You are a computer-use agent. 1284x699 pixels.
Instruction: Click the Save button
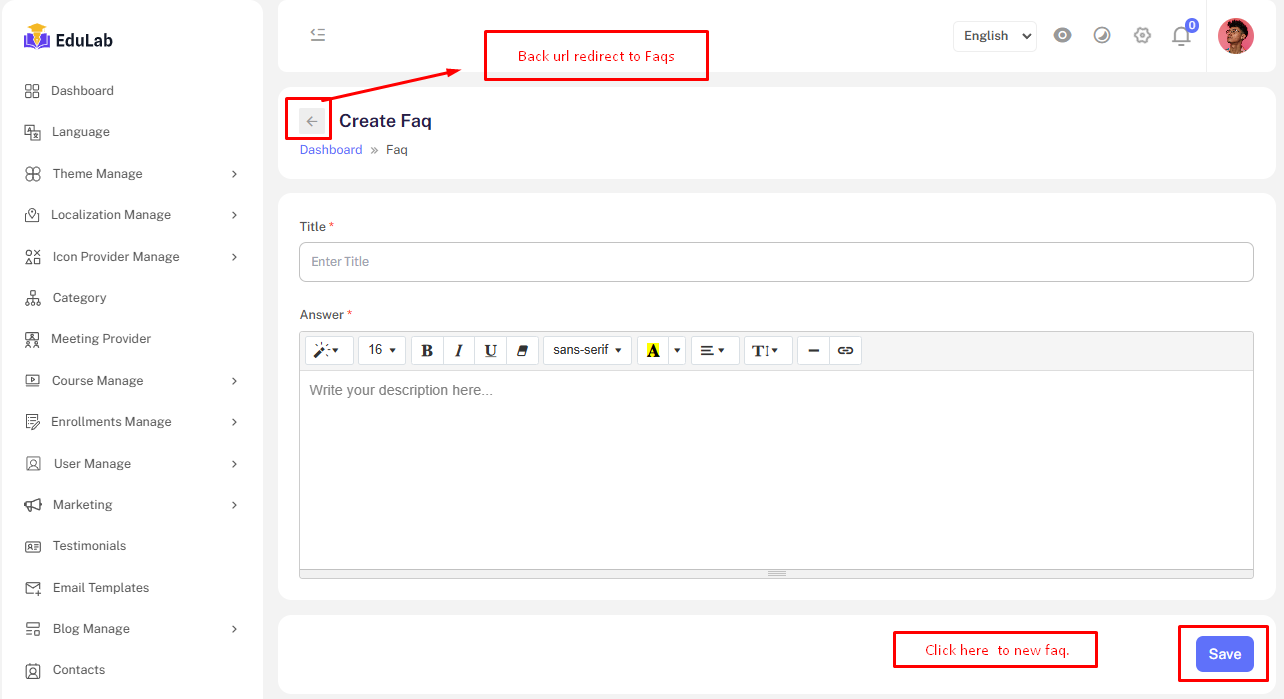pos(1224,654)
